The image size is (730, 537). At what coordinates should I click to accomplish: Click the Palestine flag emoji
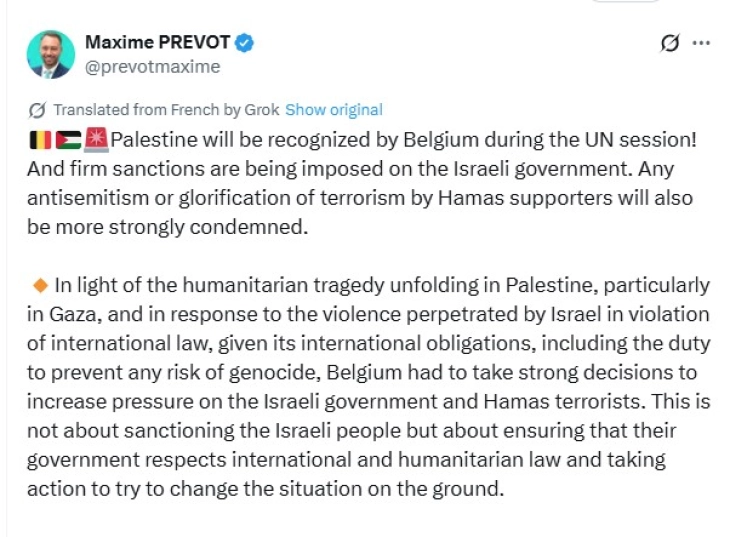(x=69, y=139)
